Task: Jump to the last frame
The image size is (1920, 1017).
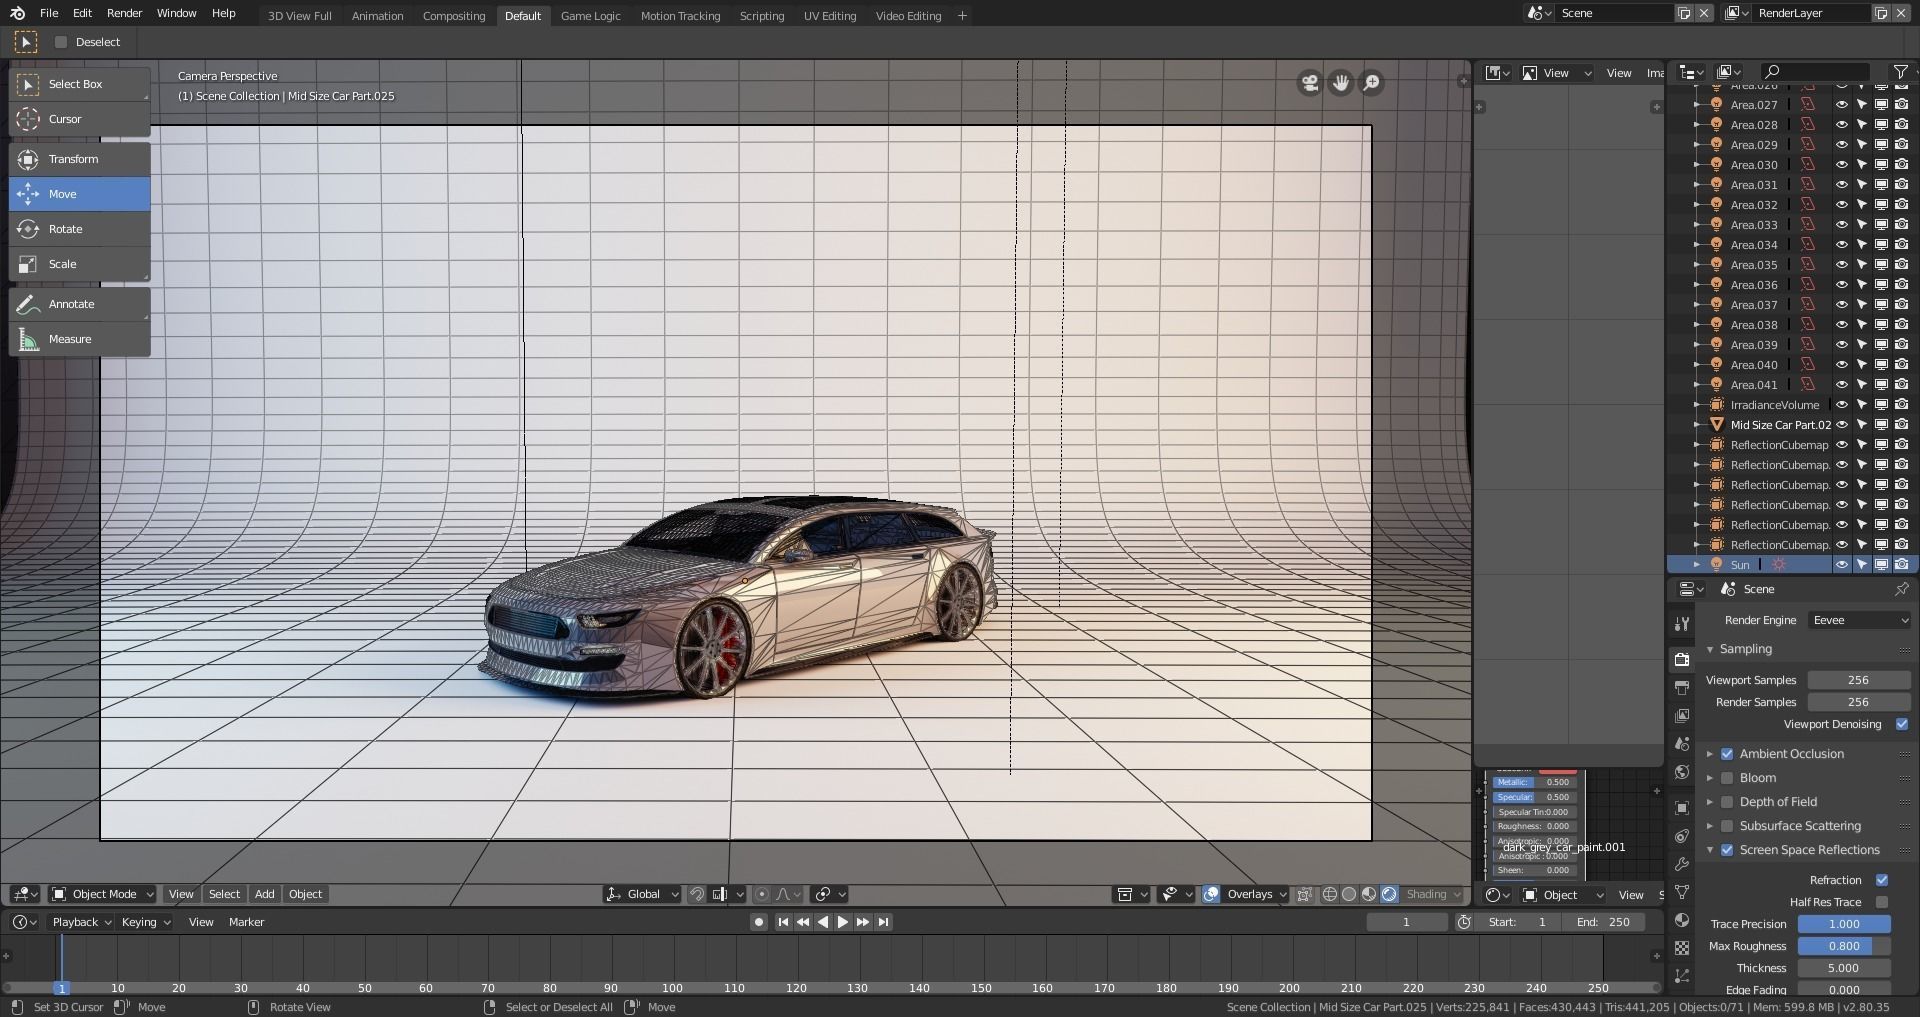Action: click(x=883, y=922)
